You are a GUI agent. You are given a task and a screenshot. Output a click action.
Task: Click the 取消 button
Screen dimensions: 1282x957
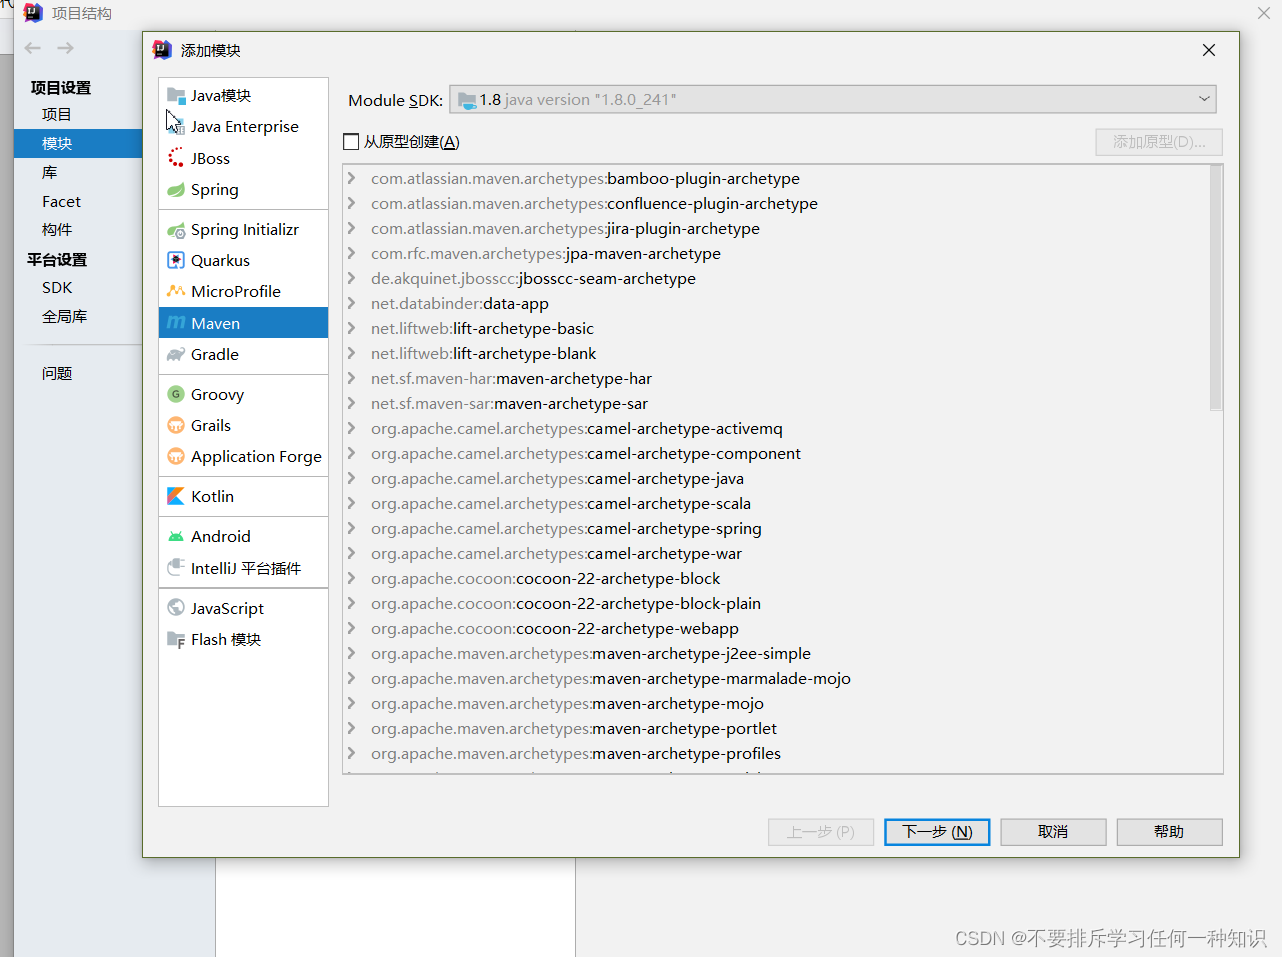point(1053,832)
